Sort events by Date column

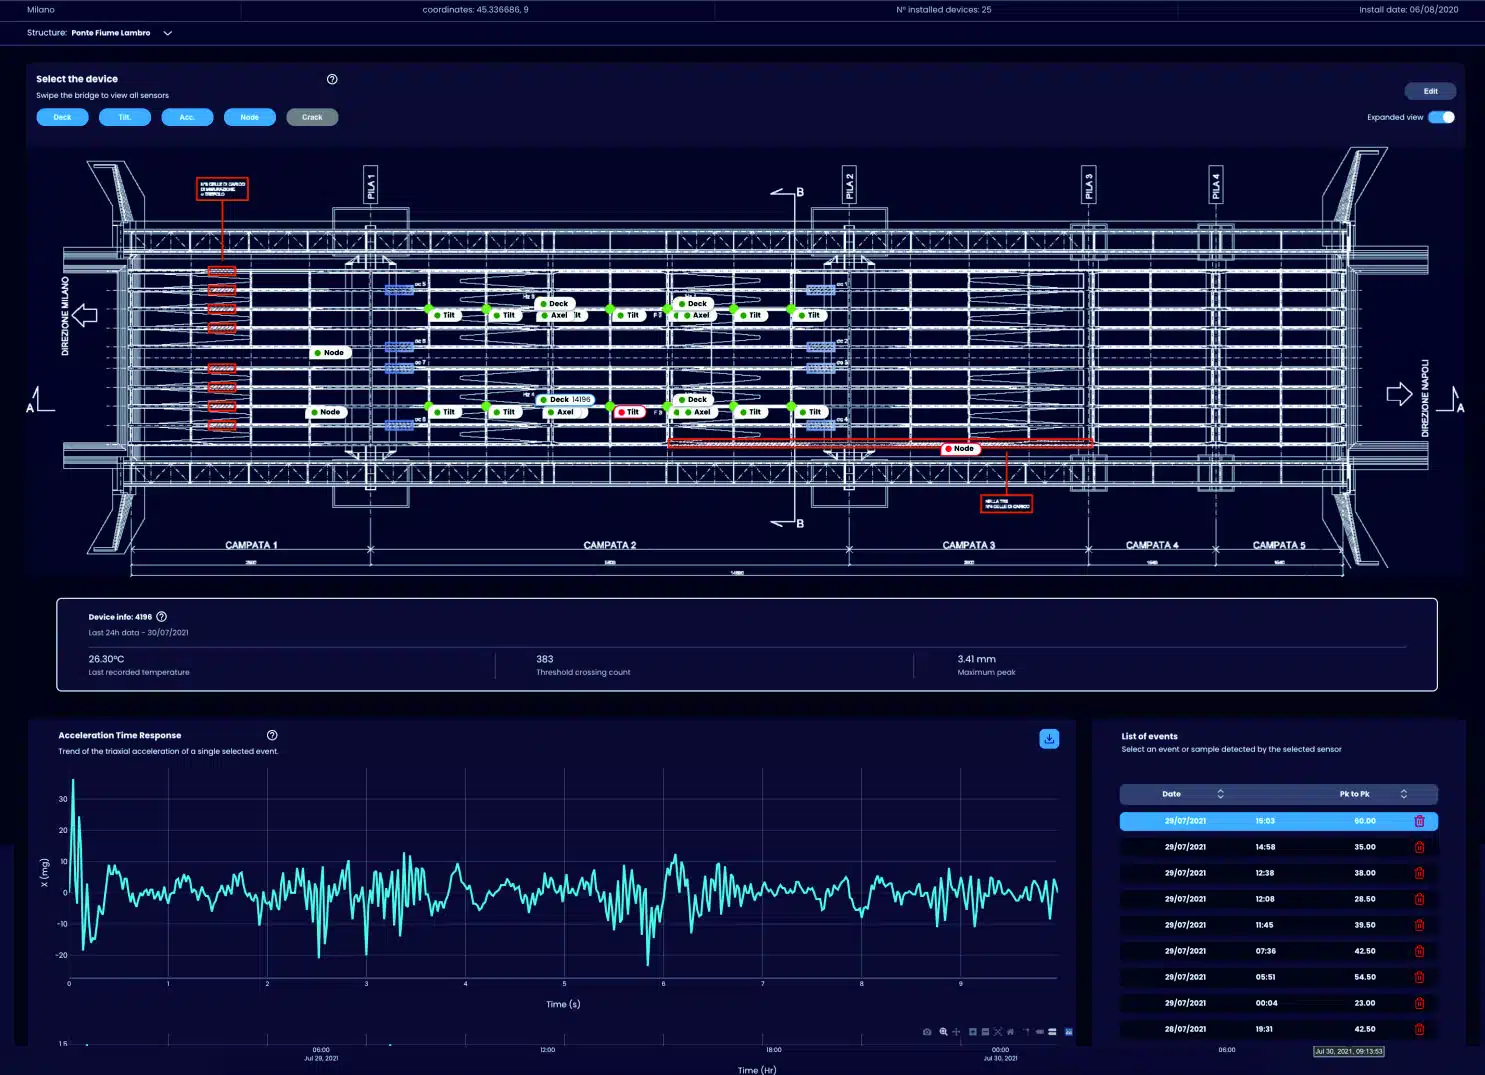tap(1220, 794)
